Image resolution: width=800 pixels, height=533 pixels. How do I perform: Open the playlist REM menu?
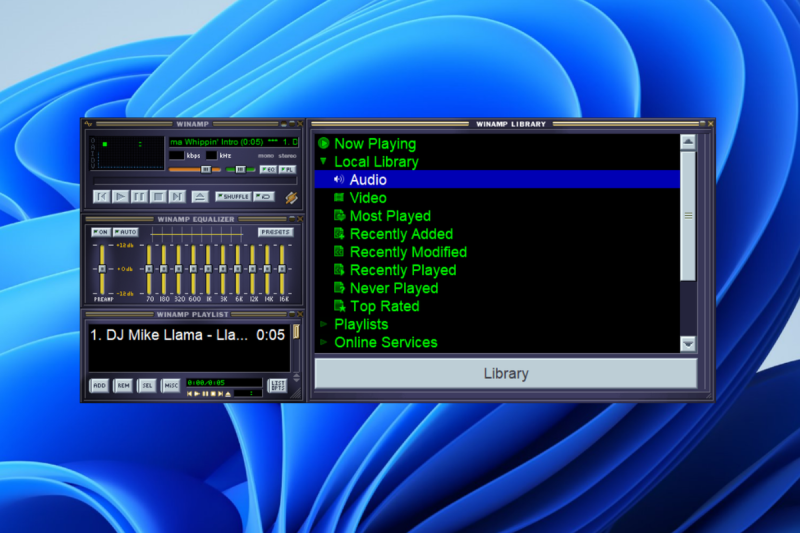(x=123, y=386)
